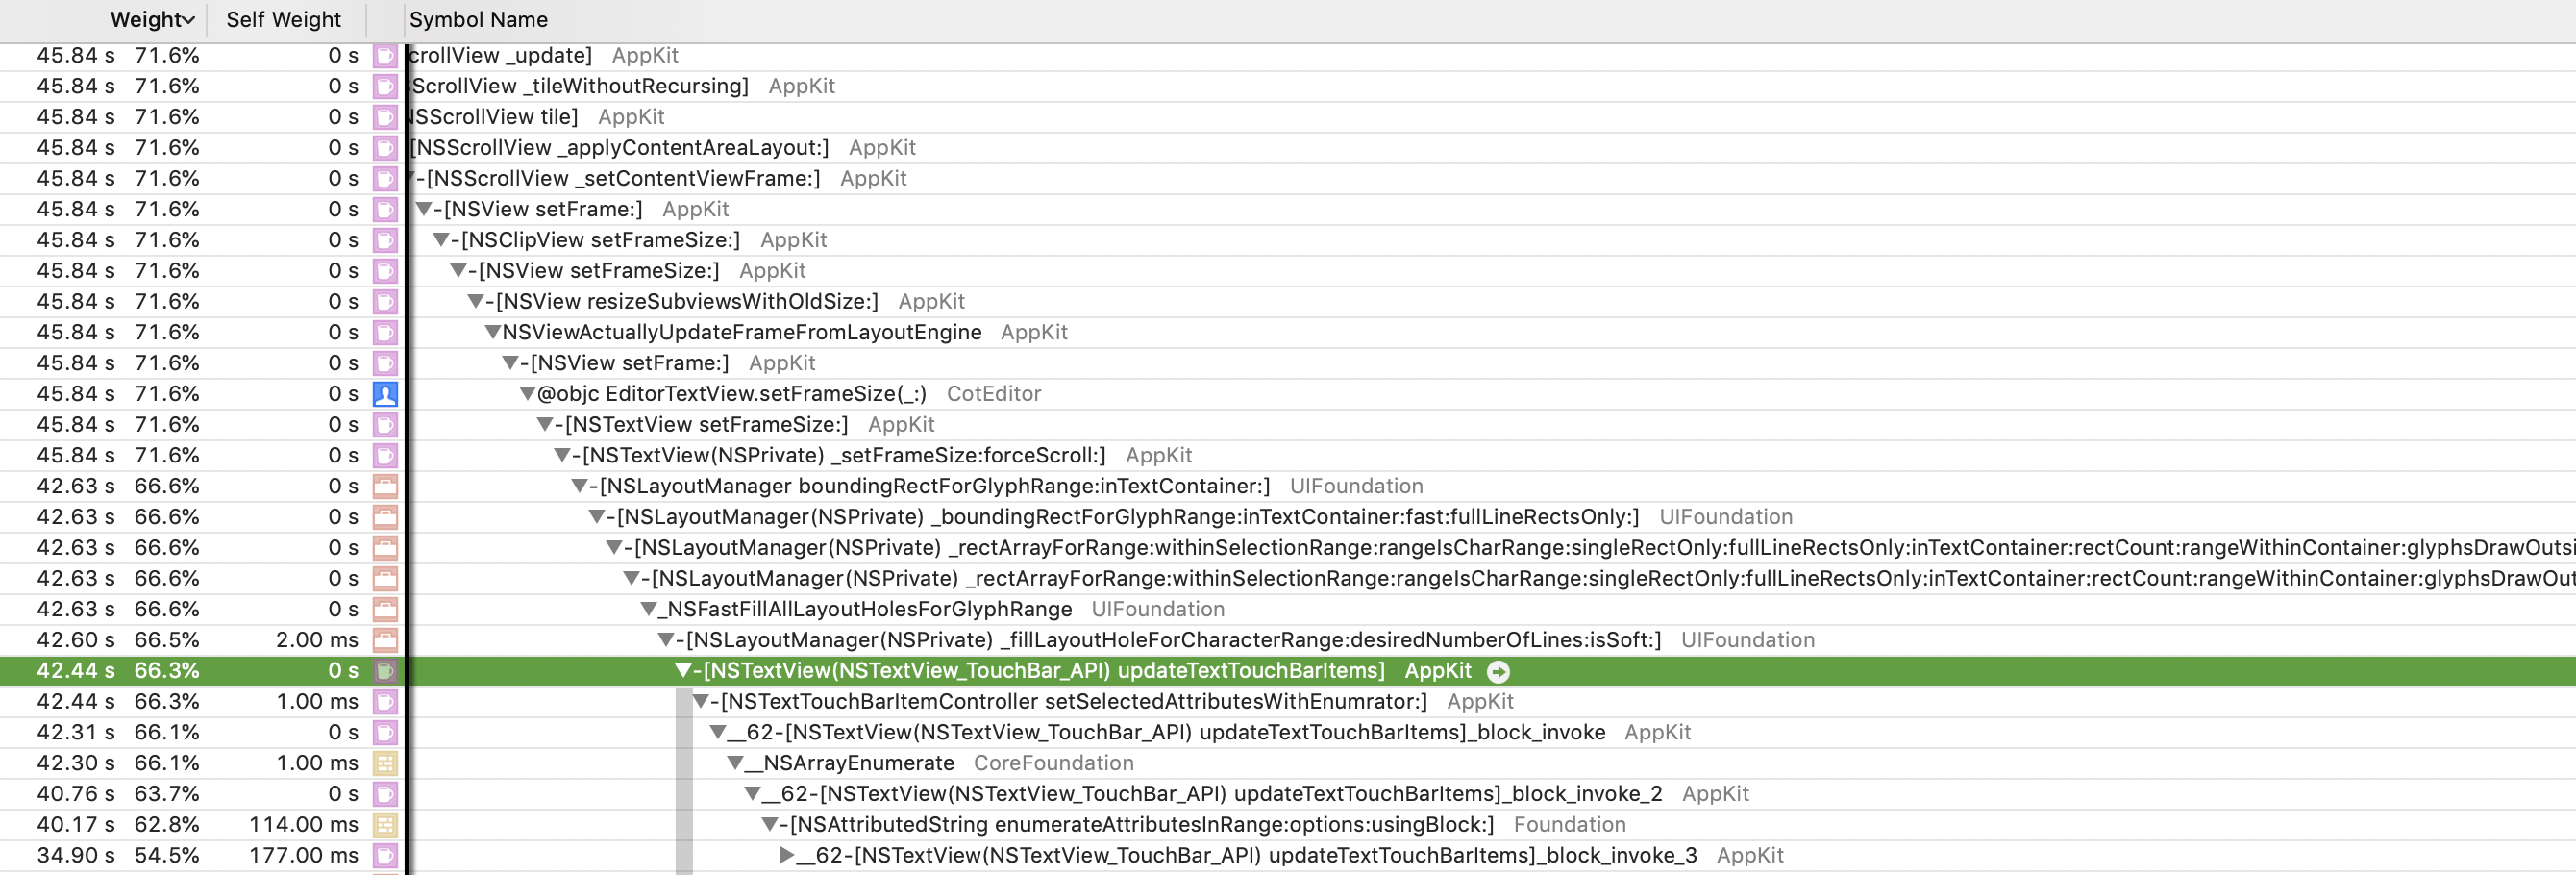The width and height of the screenshot is (2576, 875).
Task: Click the pink icon beside NSScrollView tile row
Action: tap(387, 117)
